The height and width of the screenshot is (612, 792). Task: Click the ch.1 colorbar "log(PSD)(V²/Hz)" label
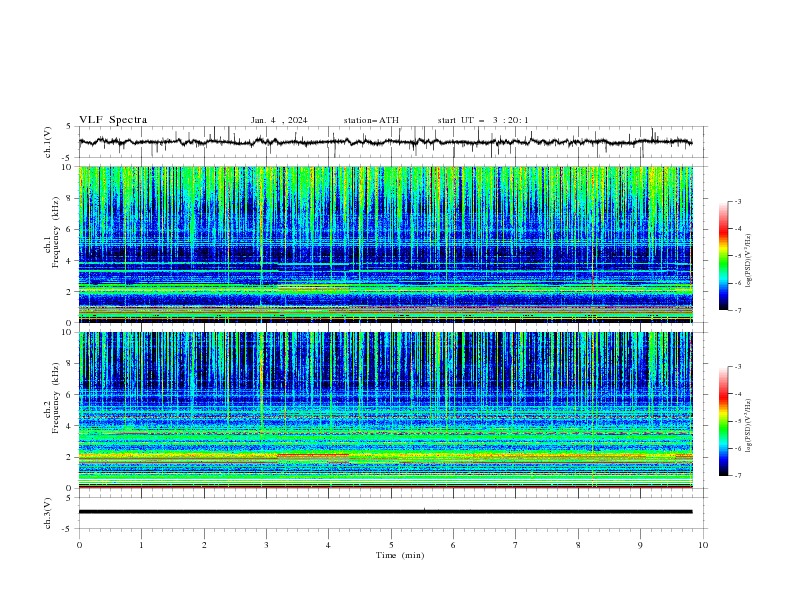point(749,261)
